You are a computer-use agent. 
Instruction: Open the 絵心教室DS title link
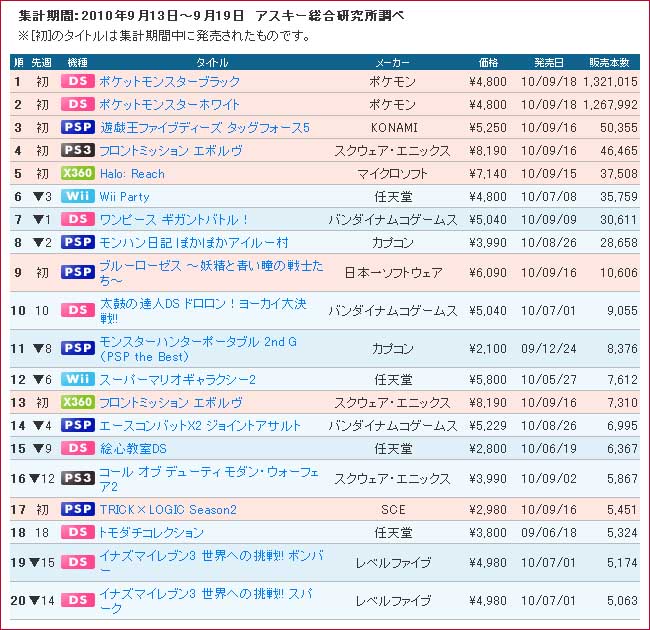click(x=133, y=448)
